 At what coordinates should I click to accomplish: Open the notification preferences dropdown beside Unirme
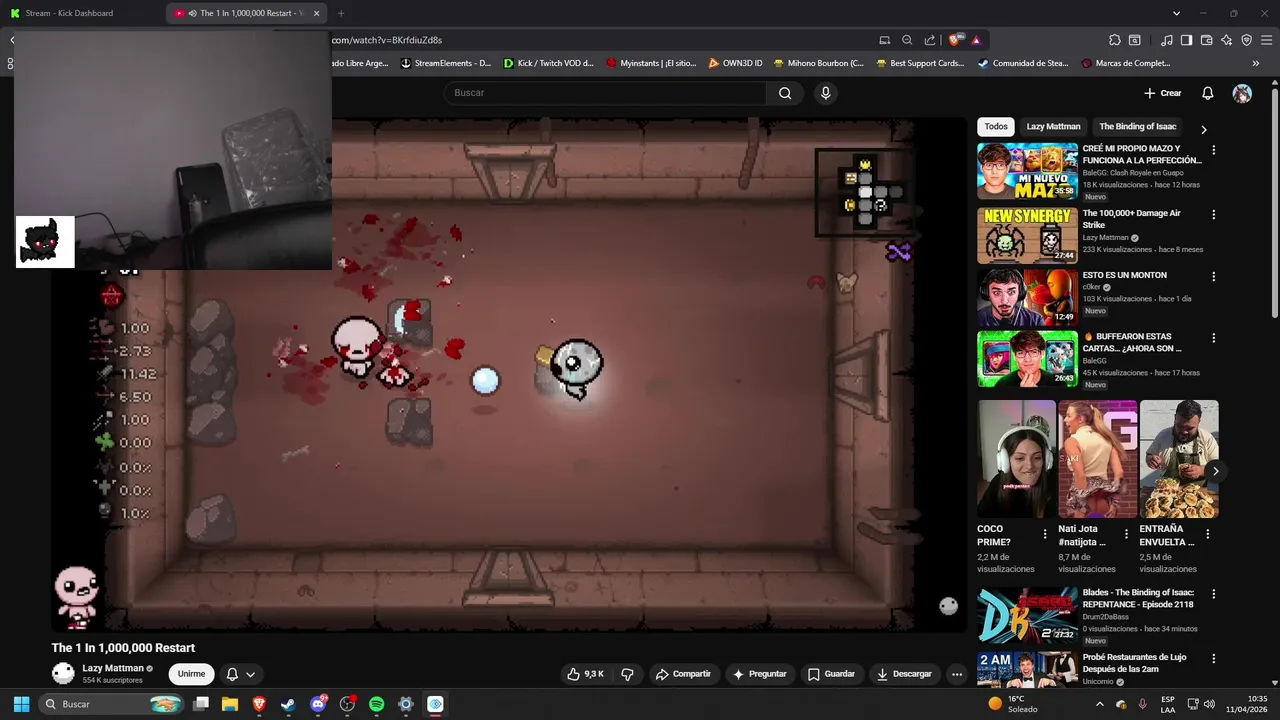coord(240,674)
